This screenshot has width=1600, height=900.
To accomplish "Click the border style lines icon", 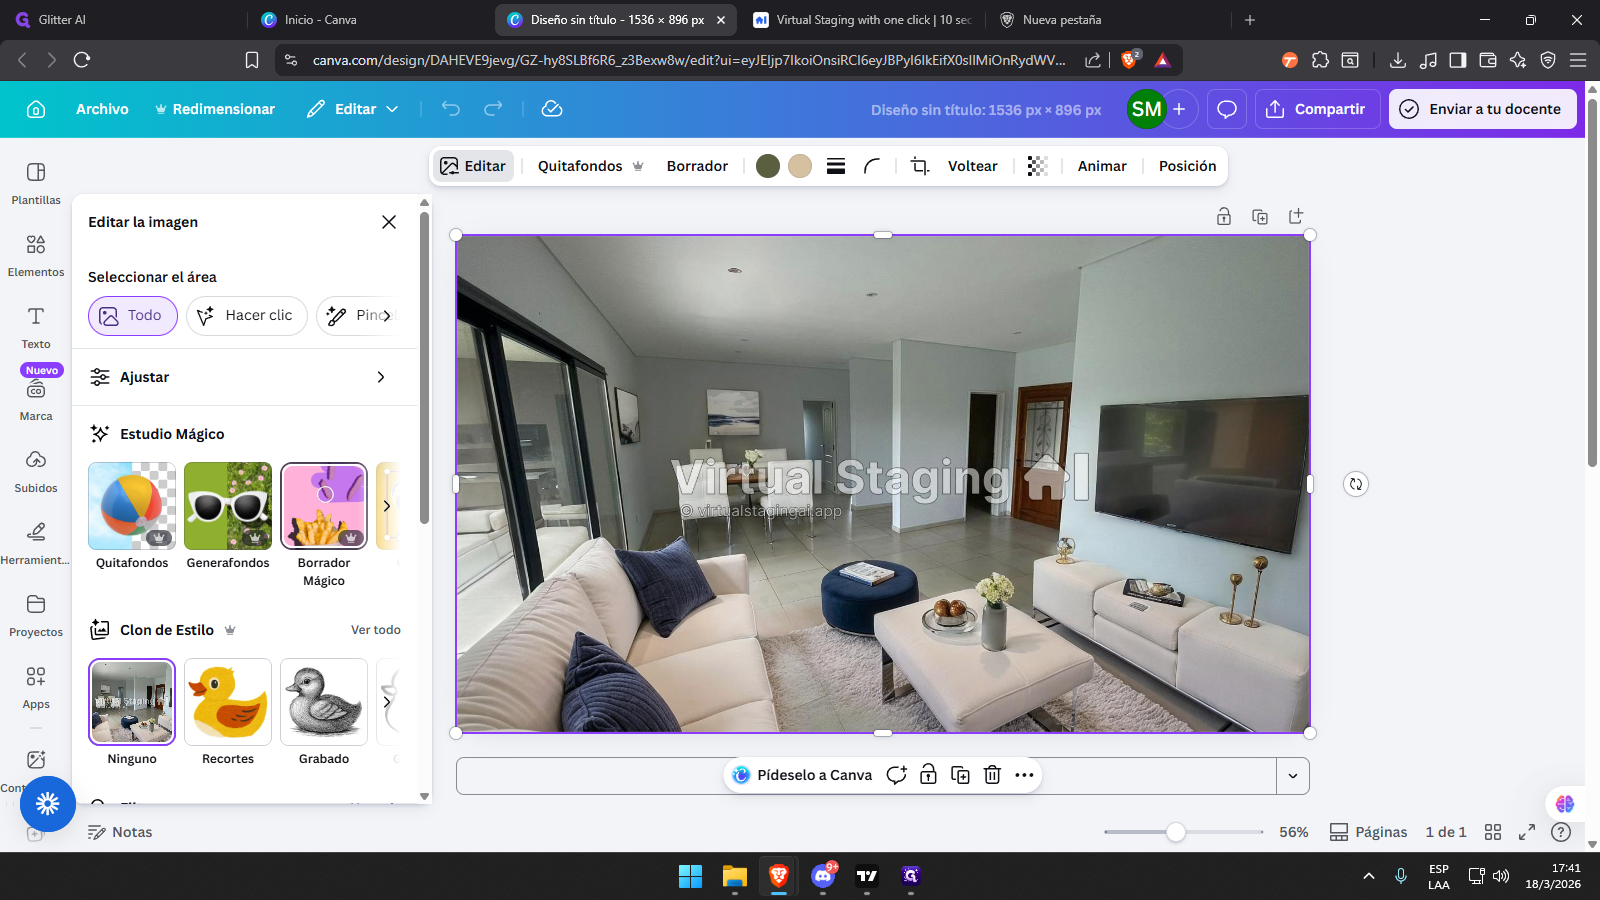I will click(836, 166).
